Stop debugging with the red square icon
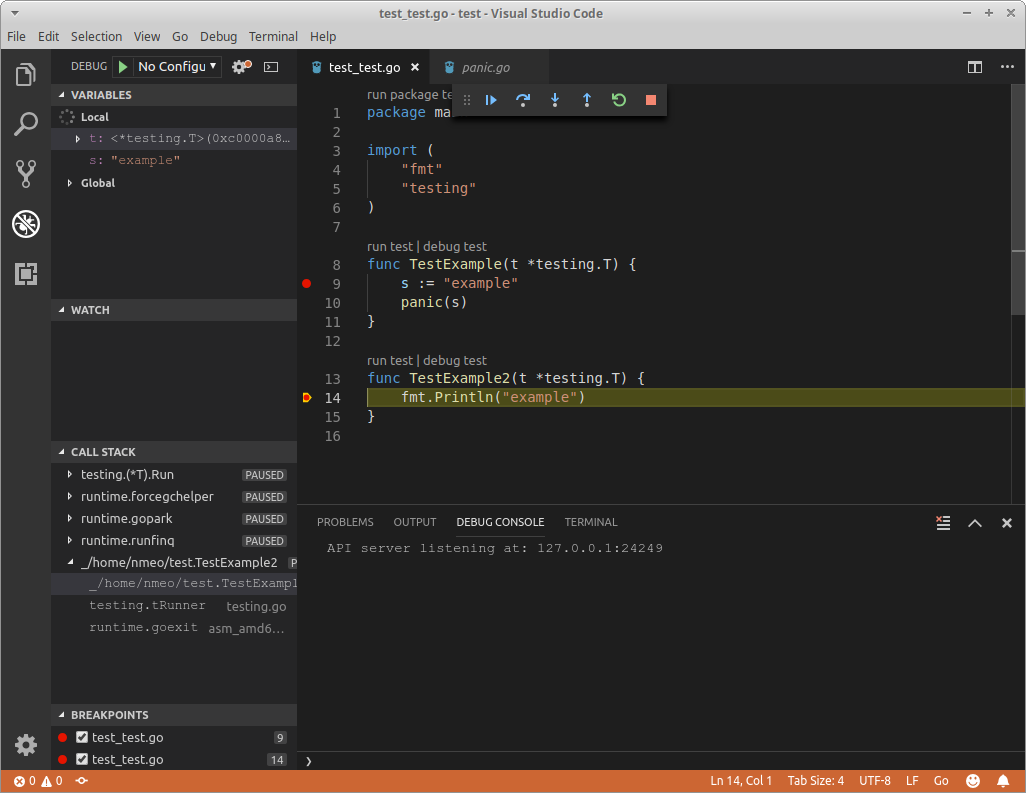Image resolution: width=1026 pixels, height=793 pixels. click(x=651, y=100)
